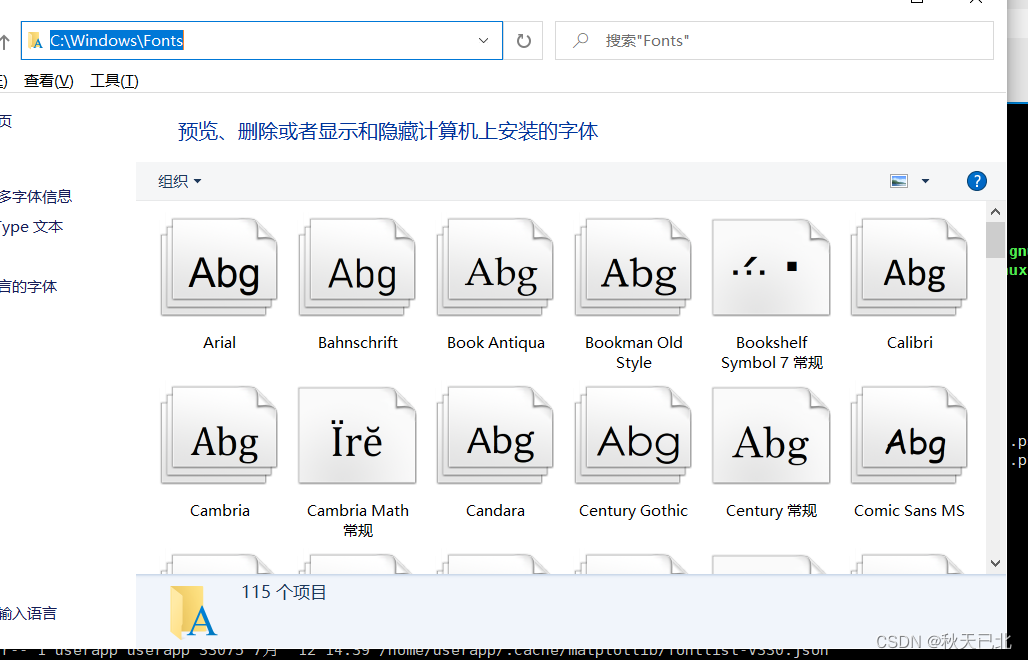Select the Bookman Old Style font icon
This screenshot has height=660, width=1028.
tap(633, 267)
